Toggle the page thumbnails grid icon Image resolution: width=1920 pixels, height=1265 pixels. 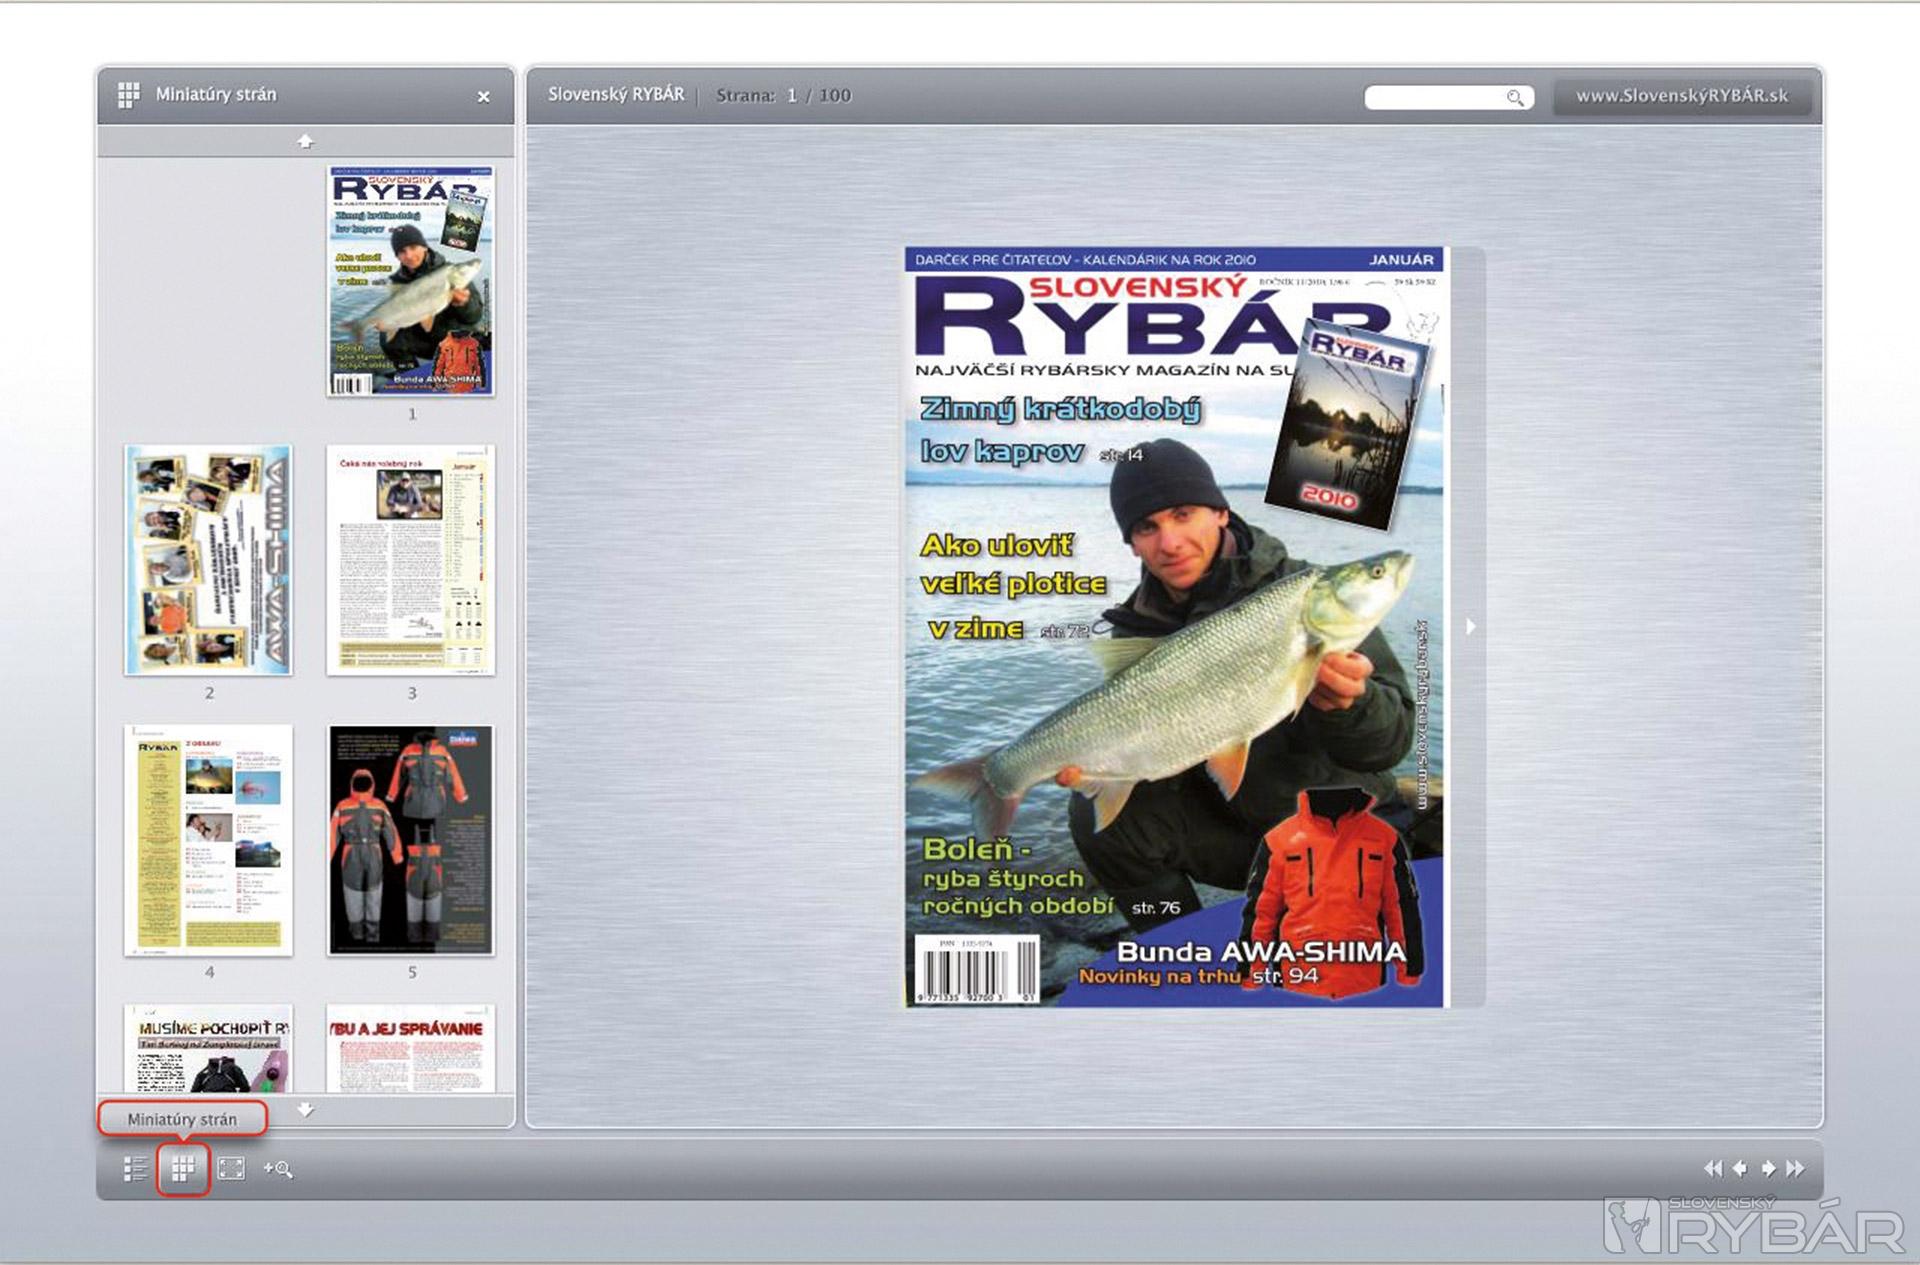pyautogui.click(x=183, y=1168)
